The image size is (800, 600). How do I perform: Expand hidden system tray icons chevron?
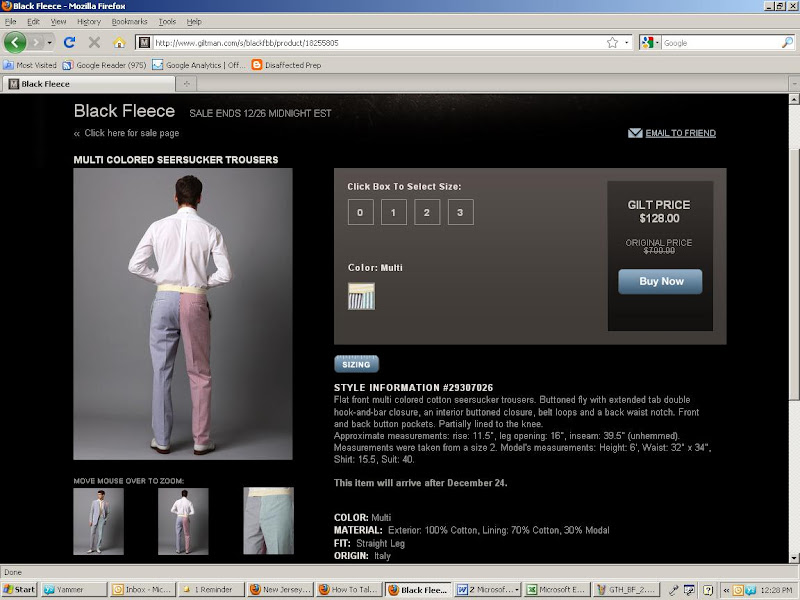click(726, 590)
